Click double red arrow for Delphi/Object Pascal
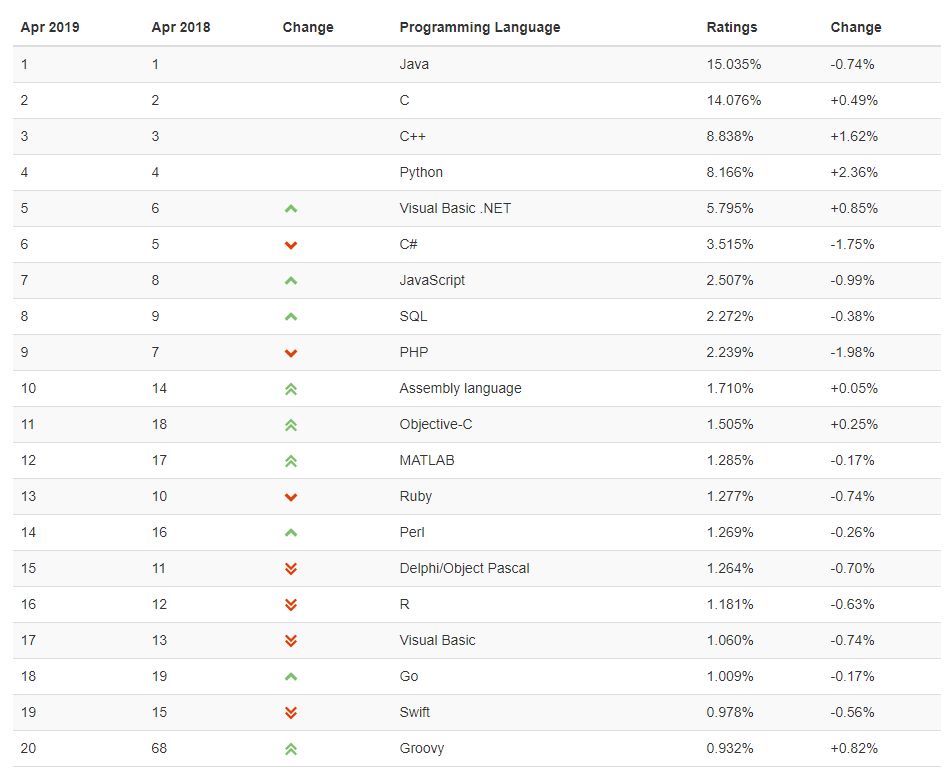This screenshot has height=773, width=952. 291,568
